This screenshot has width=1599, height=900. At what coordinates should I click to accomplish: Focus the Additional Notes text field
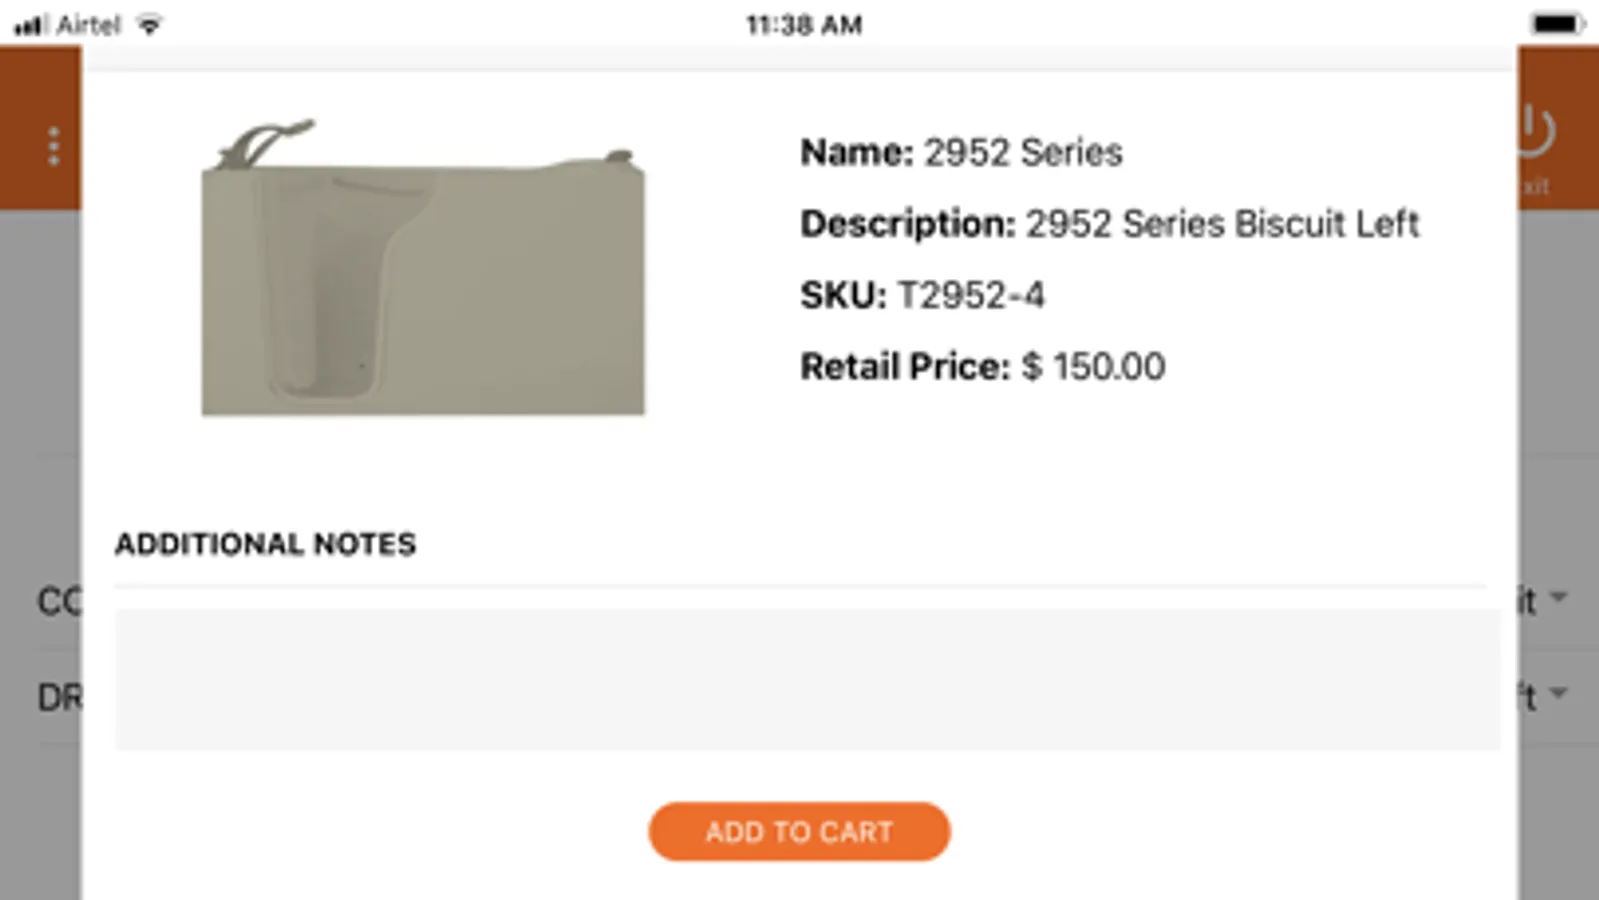pos(807,679)
